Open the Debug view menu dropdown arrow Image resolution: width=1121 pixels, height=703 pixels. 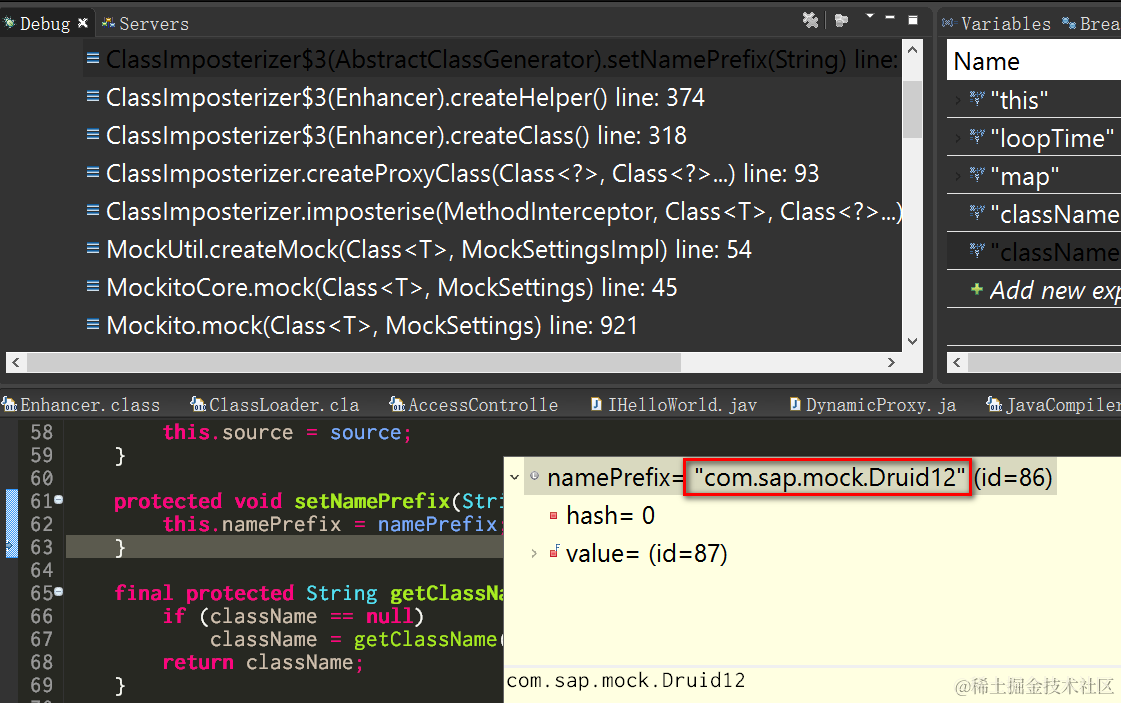coord(869,16)
